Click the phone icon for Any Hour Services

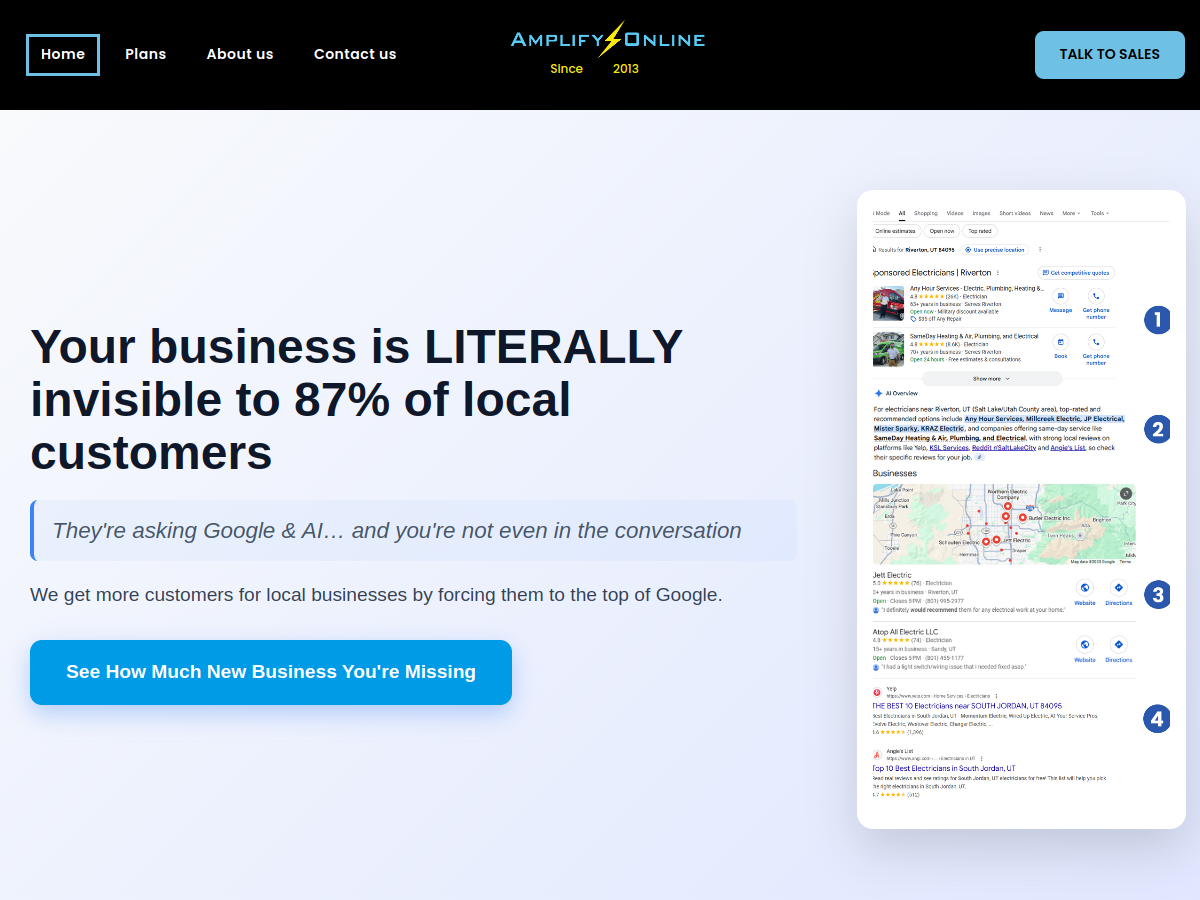pyautogui.click(x=1096, y=296)
